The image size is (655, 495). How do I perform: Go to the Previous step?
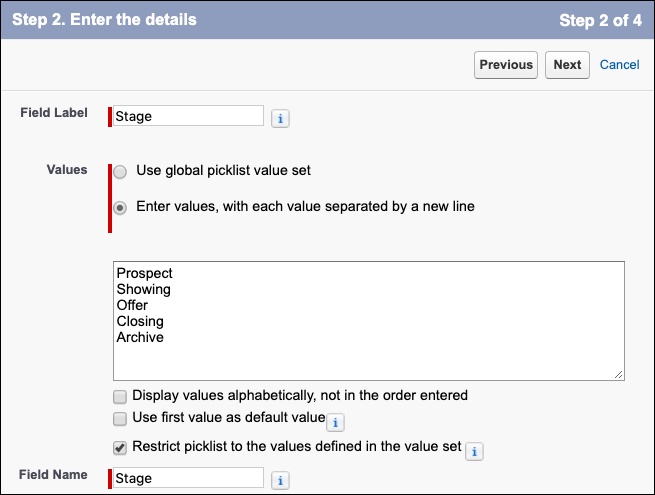[x=506, y=65]
